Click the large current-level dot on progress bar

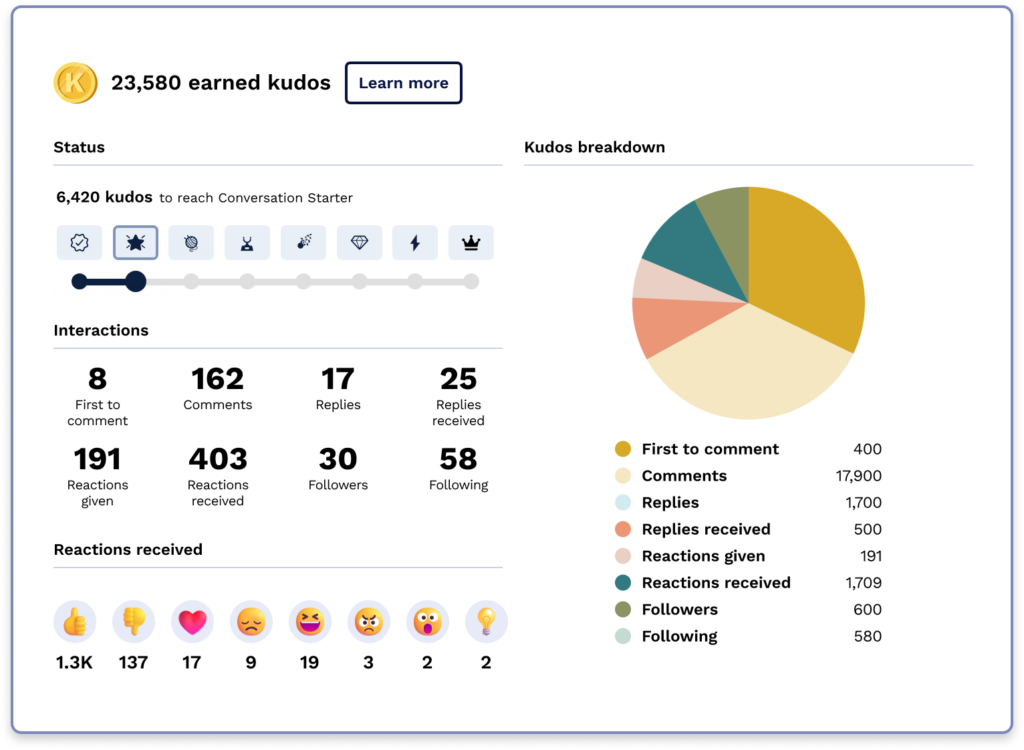point(136,282)
